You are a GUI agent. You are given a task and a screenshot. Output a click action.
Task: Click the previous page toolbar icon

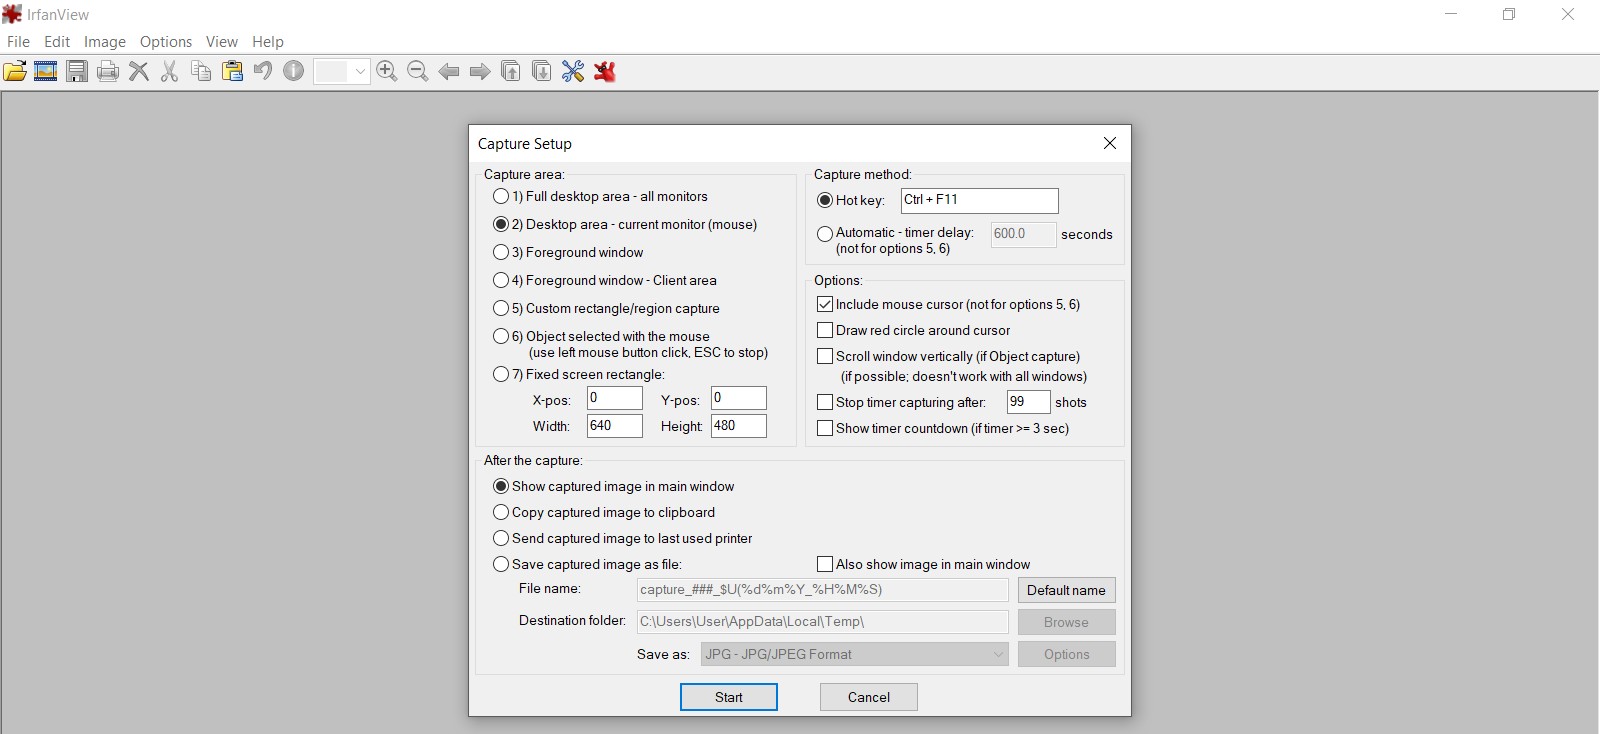(x=511, y=71)
